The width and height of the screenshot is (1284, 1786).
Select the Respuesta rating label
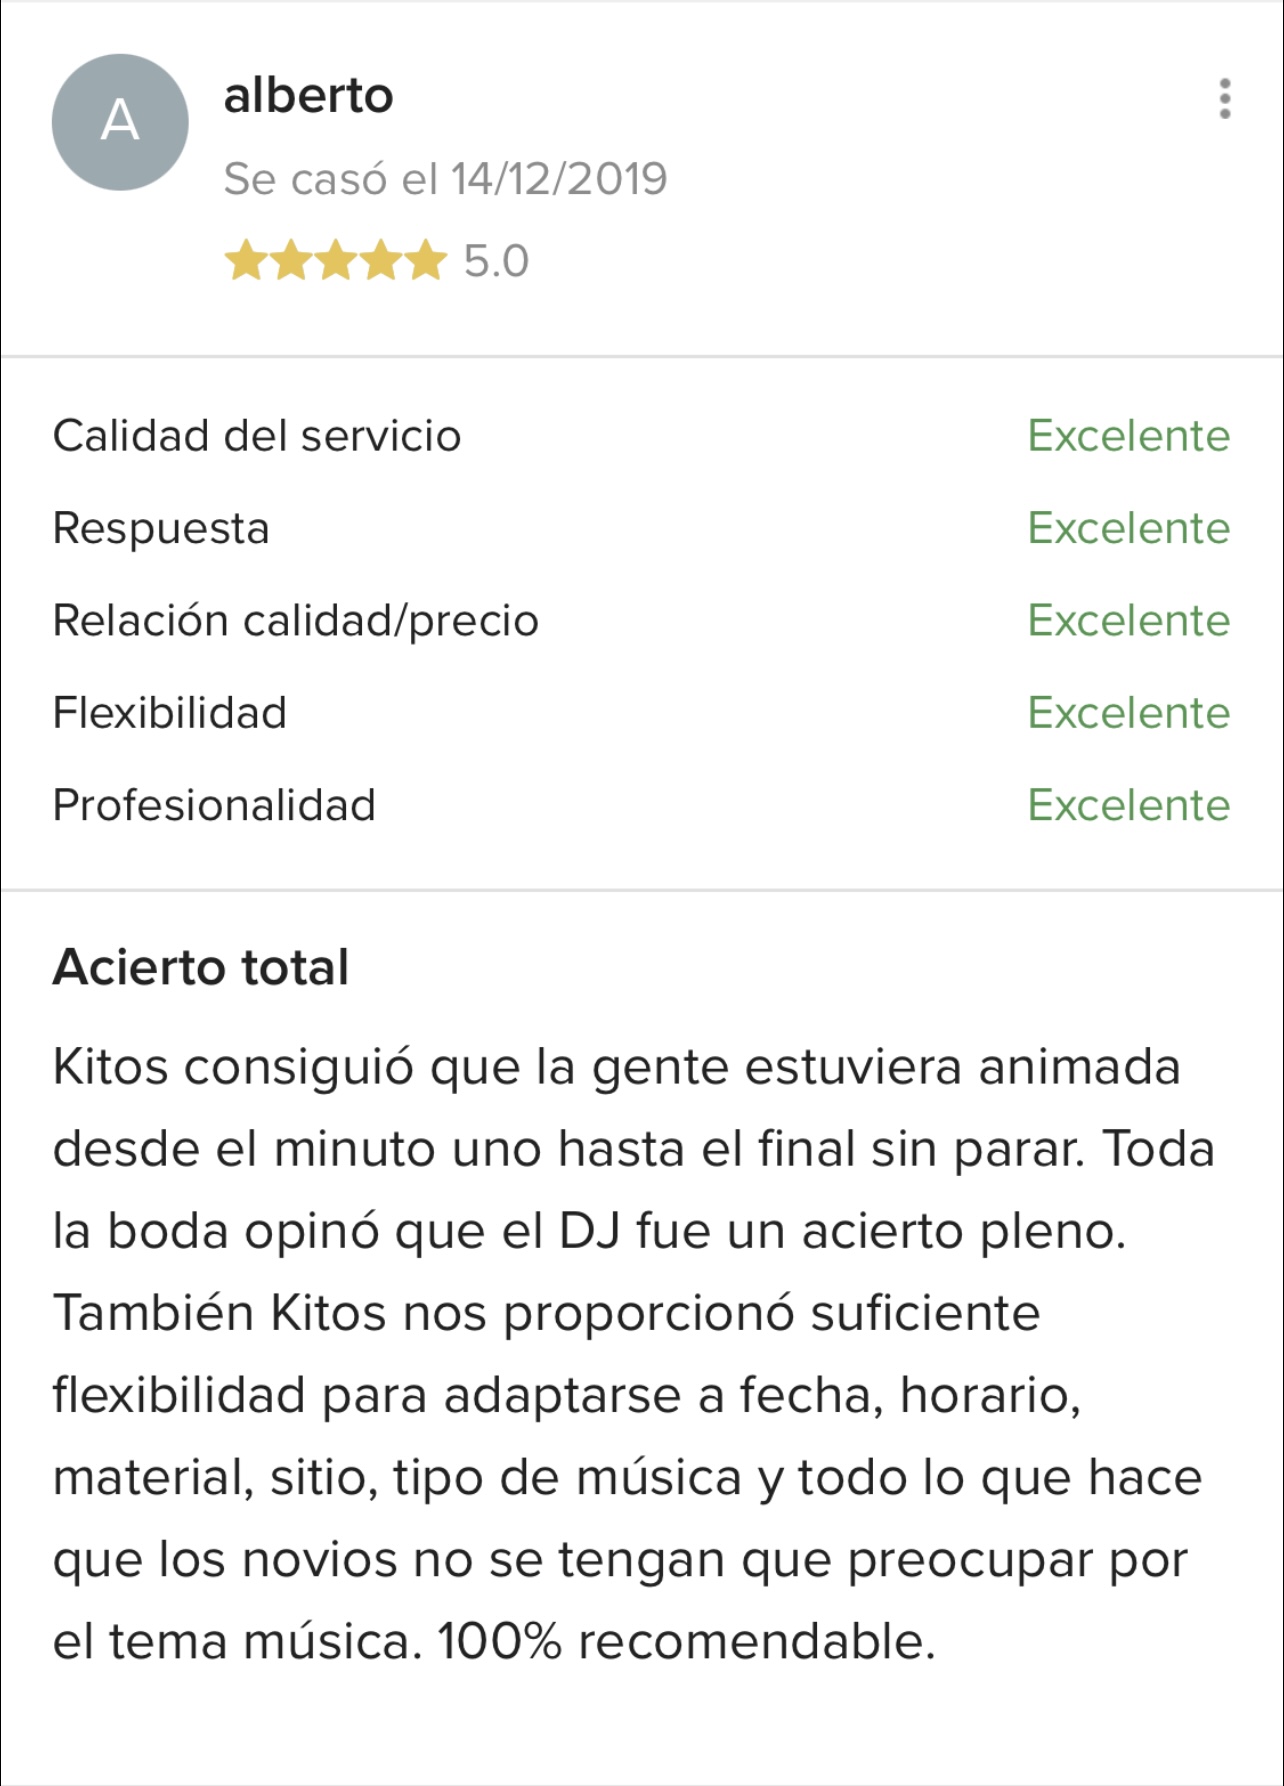click(161, 528)
